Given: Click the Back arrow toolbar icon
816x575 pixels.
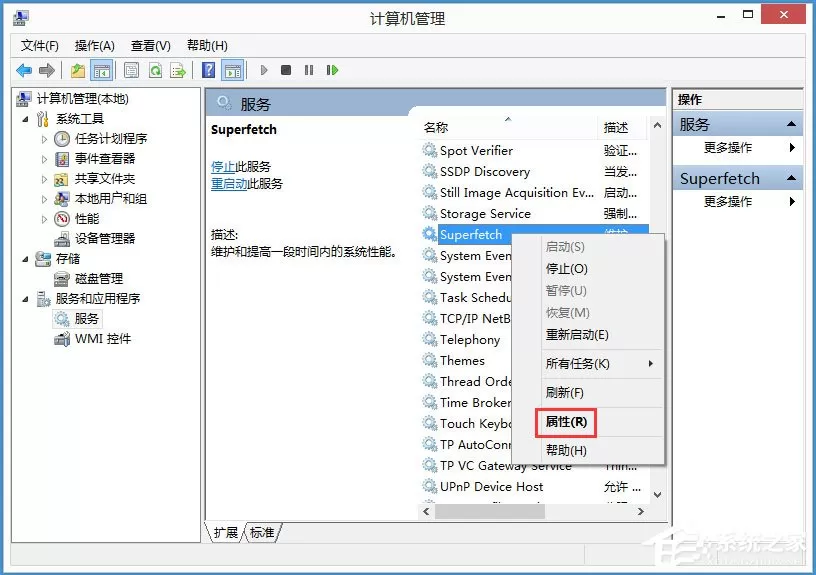Looking at the screenshot, I should pos(24,70).
